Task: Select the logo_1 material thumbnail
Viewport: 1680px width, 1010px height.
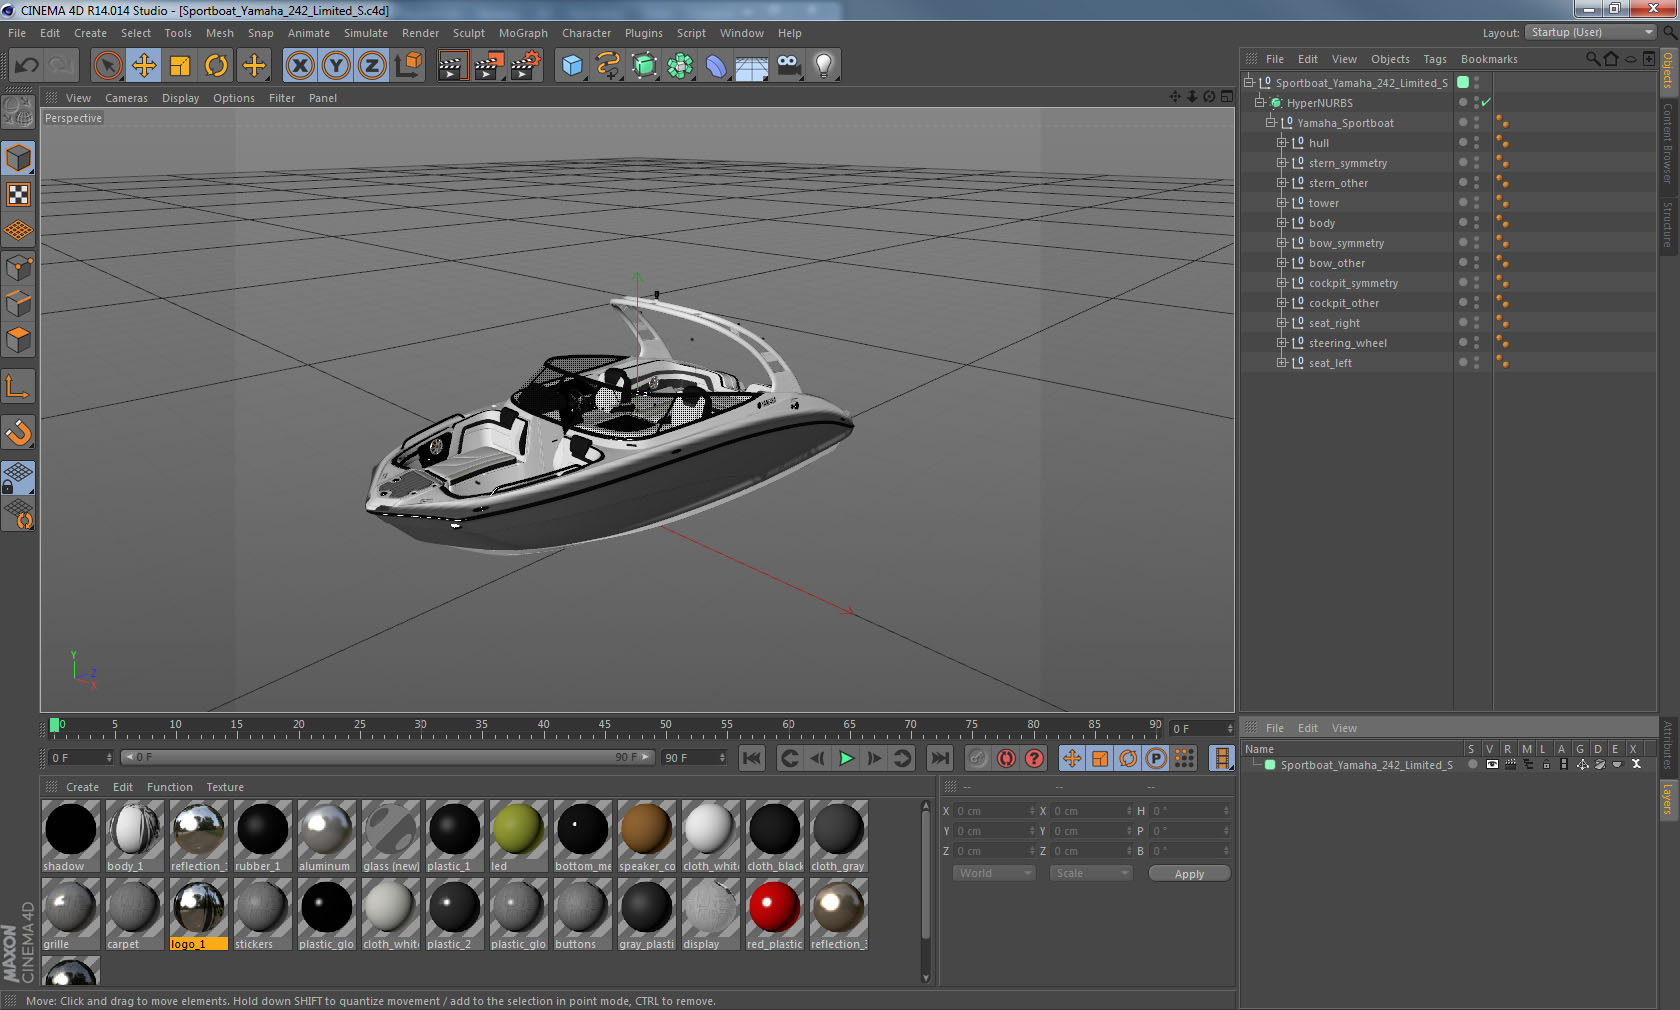Action: (198, 914)
